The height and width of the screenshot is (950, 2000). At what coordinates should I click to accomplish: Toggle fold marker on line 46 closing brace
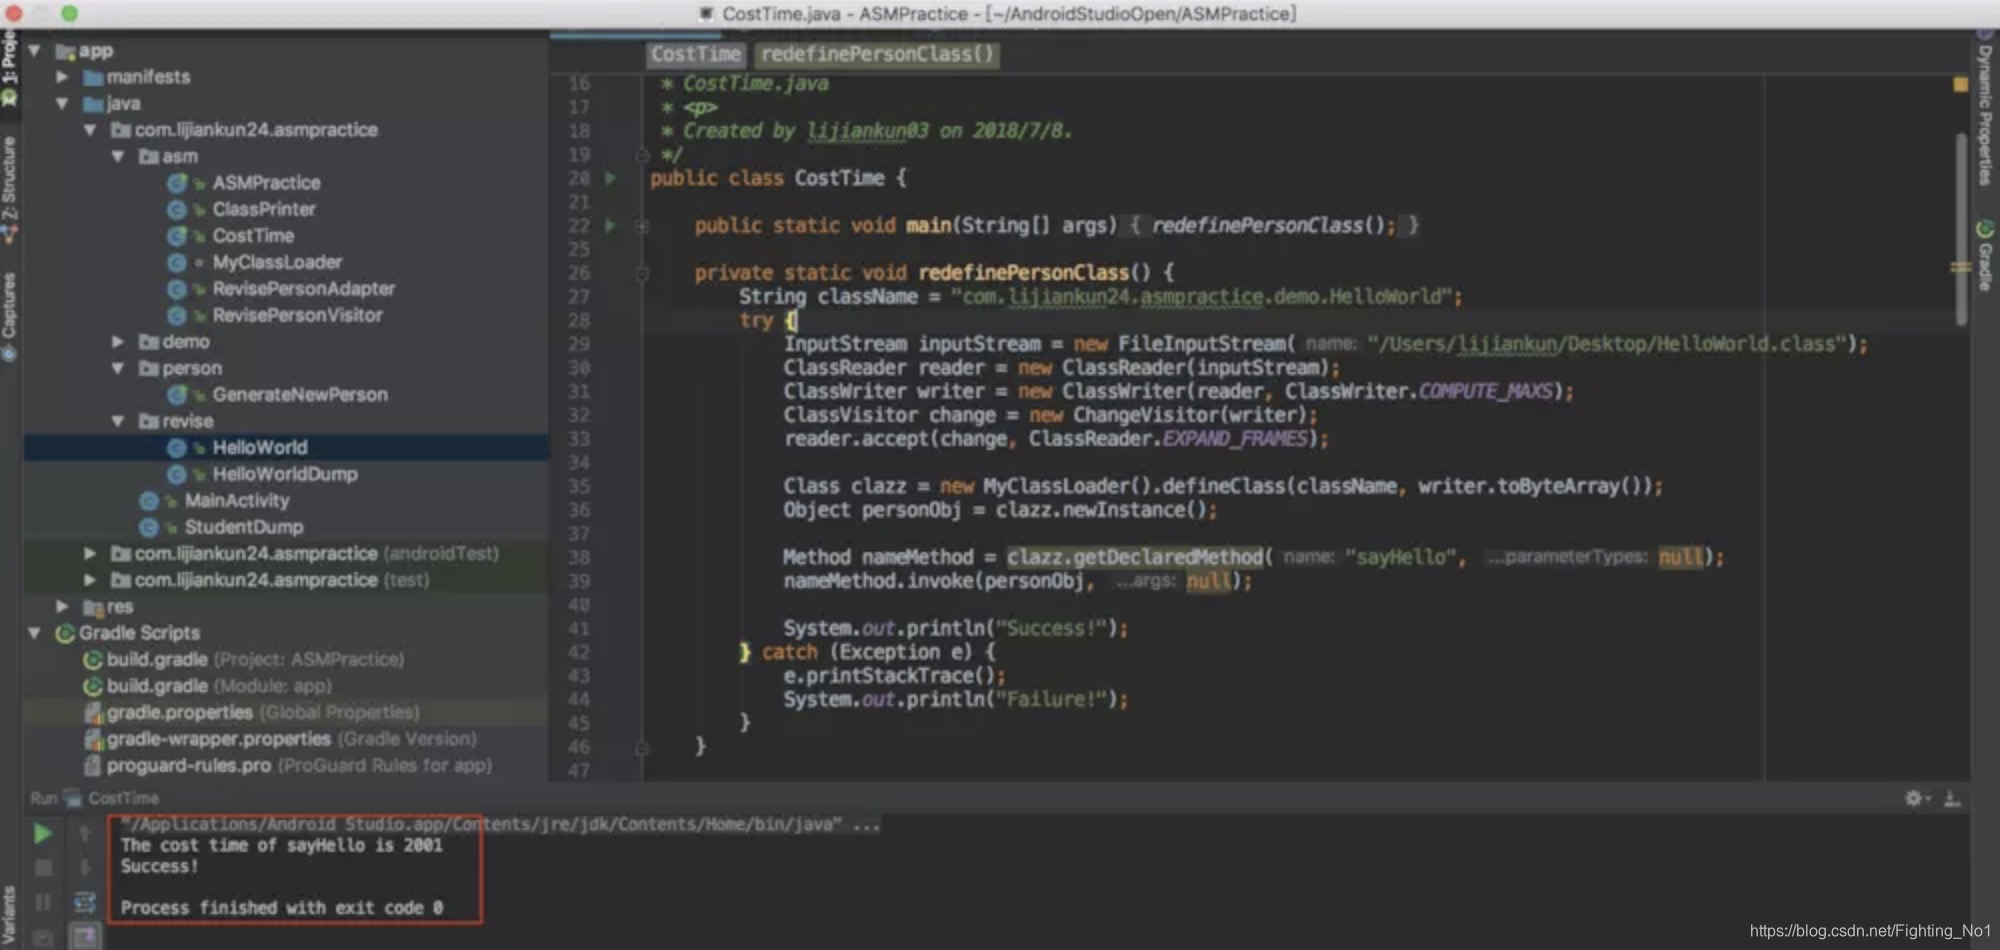click(x=642, y=747)
